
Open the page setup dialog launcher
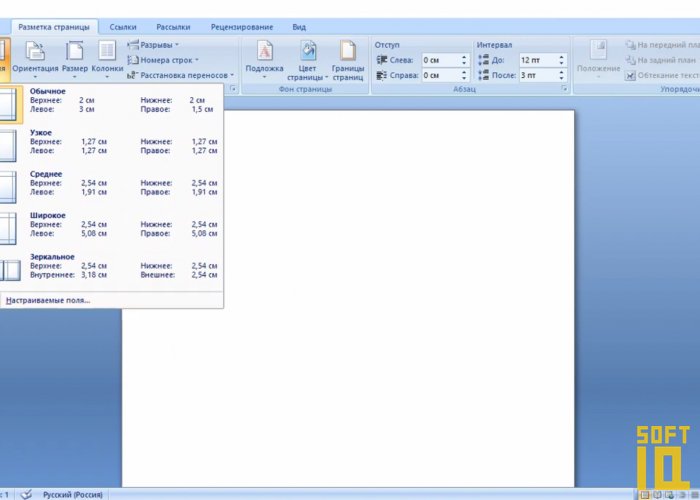point(233,89)
